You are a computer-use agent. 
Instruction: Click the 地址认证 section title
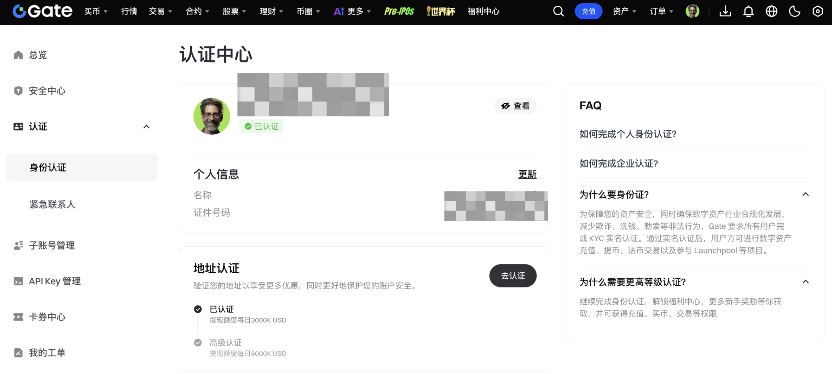tap(216, 268)
